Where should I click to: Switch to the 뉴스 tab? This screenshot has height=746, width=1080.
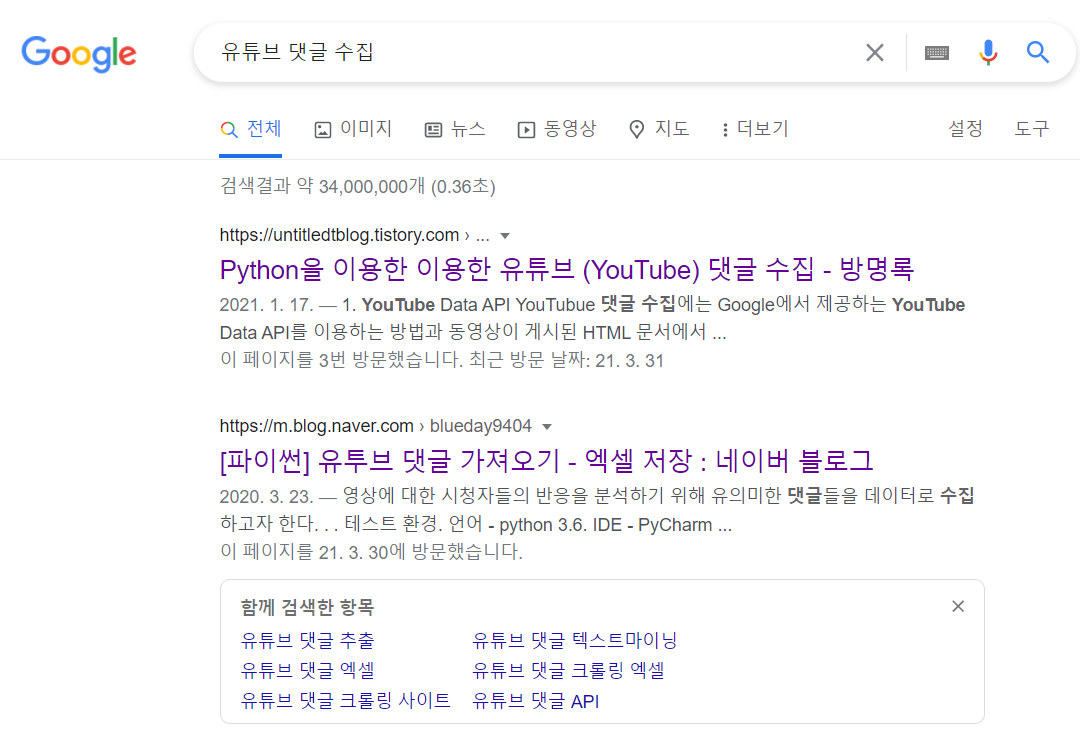click(x=455, y=129)
